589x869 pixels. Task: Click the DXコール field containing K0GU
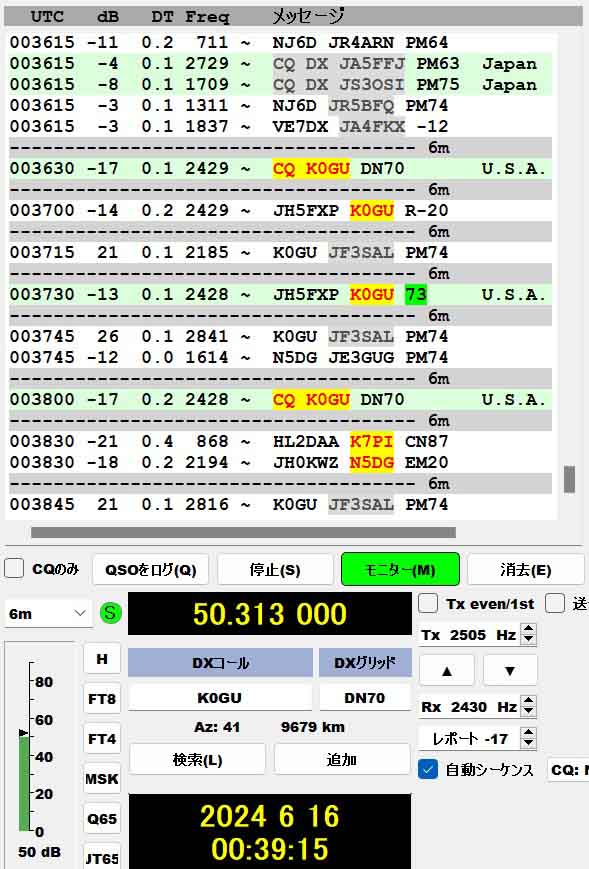(x=219, y=697)
